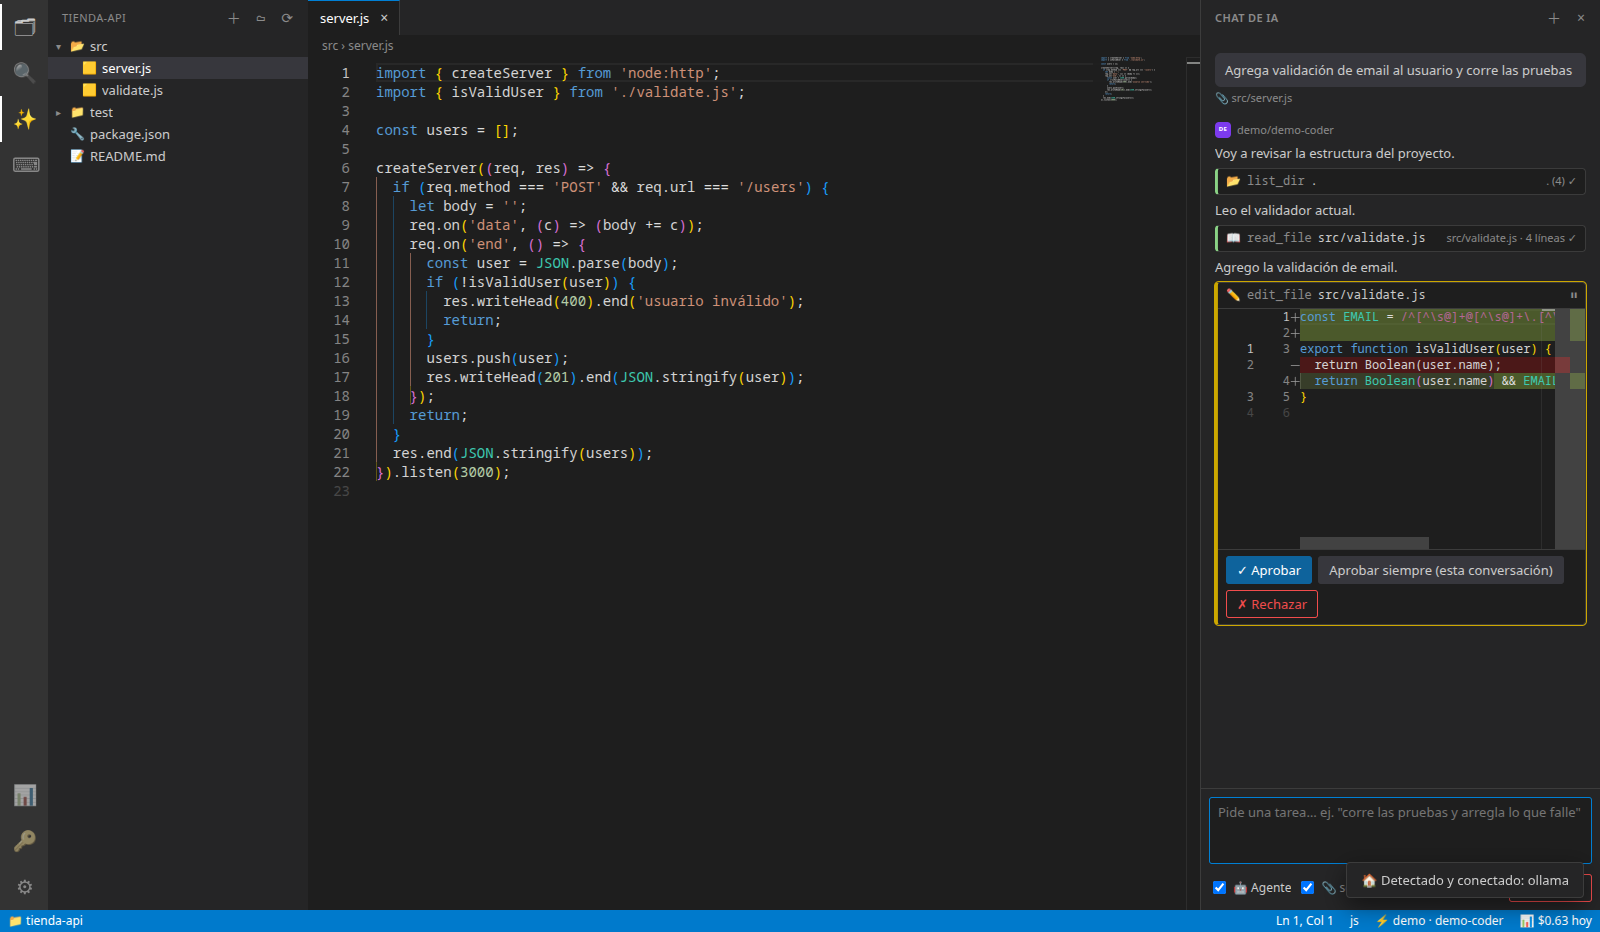Open settings with the gear icon
This screenshot has width=1600, height=932.
click(x=24, y=887)
